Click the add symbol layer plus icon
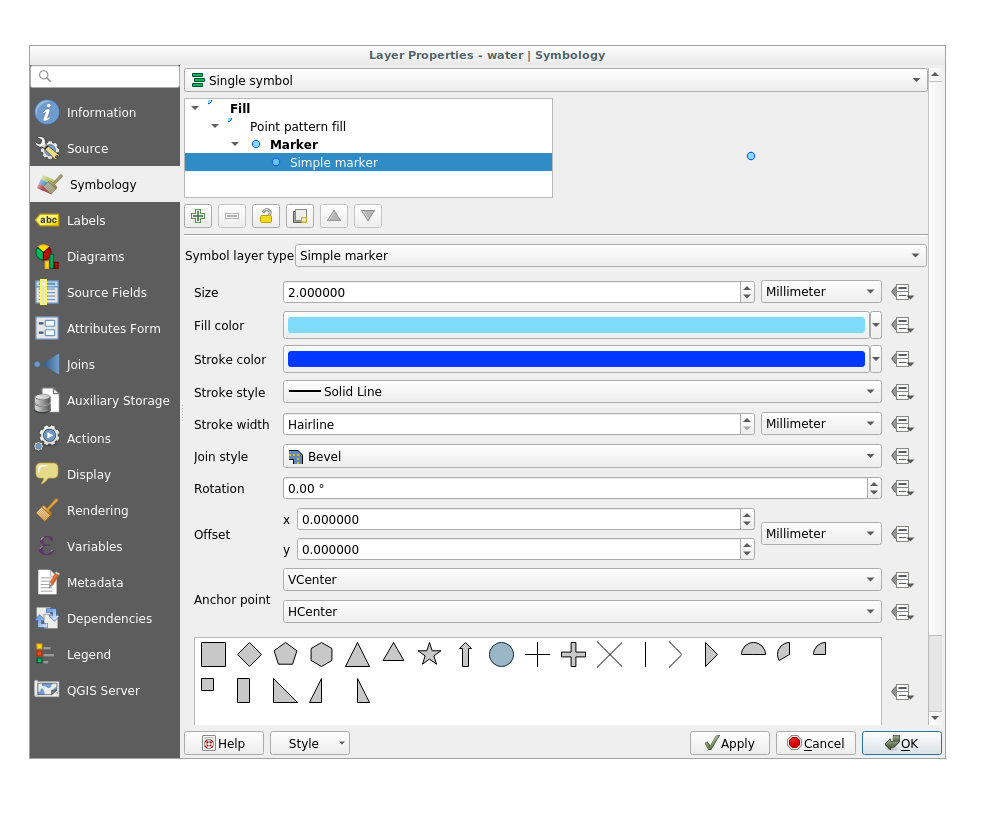Viewport: 1003px width, 823px height. 198,216
